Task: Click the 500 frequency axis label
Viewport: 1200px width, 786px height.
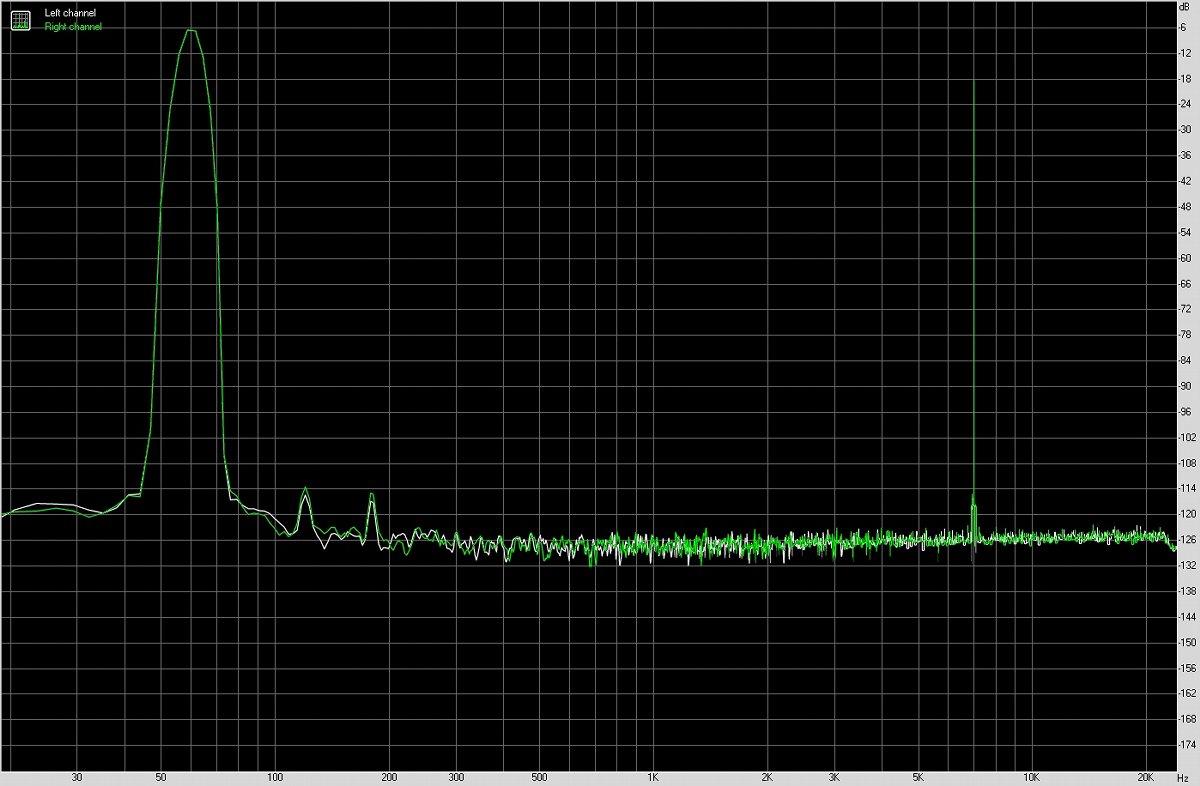Action: [x=539, y=777]
